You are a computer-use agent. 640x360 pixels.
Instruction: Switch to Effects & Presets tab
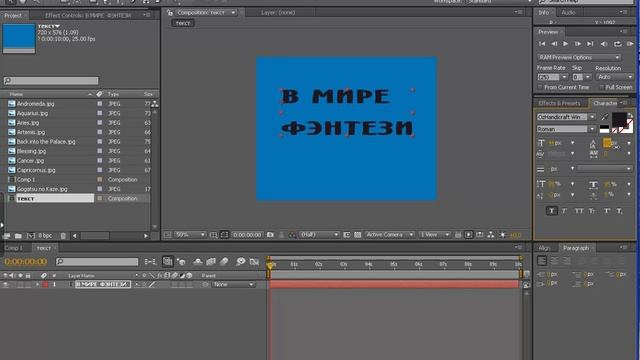click(x=559, y=103)
